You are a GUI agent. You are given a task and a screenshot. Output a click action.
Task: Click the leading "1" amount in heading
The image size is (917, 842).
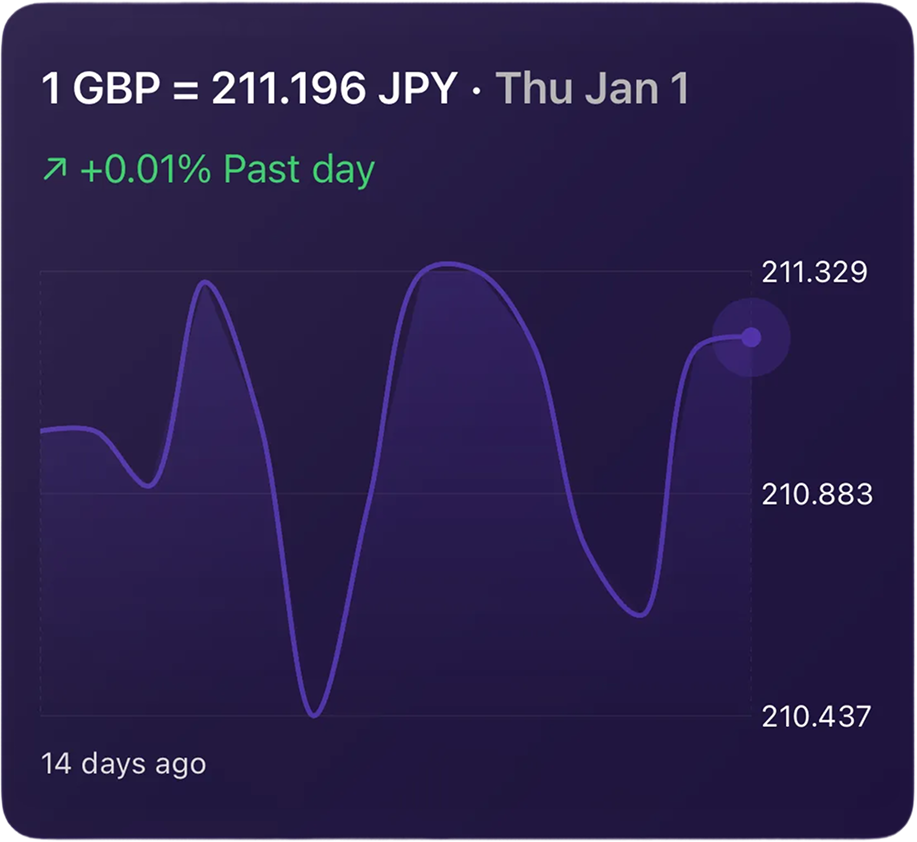point(51,90)
